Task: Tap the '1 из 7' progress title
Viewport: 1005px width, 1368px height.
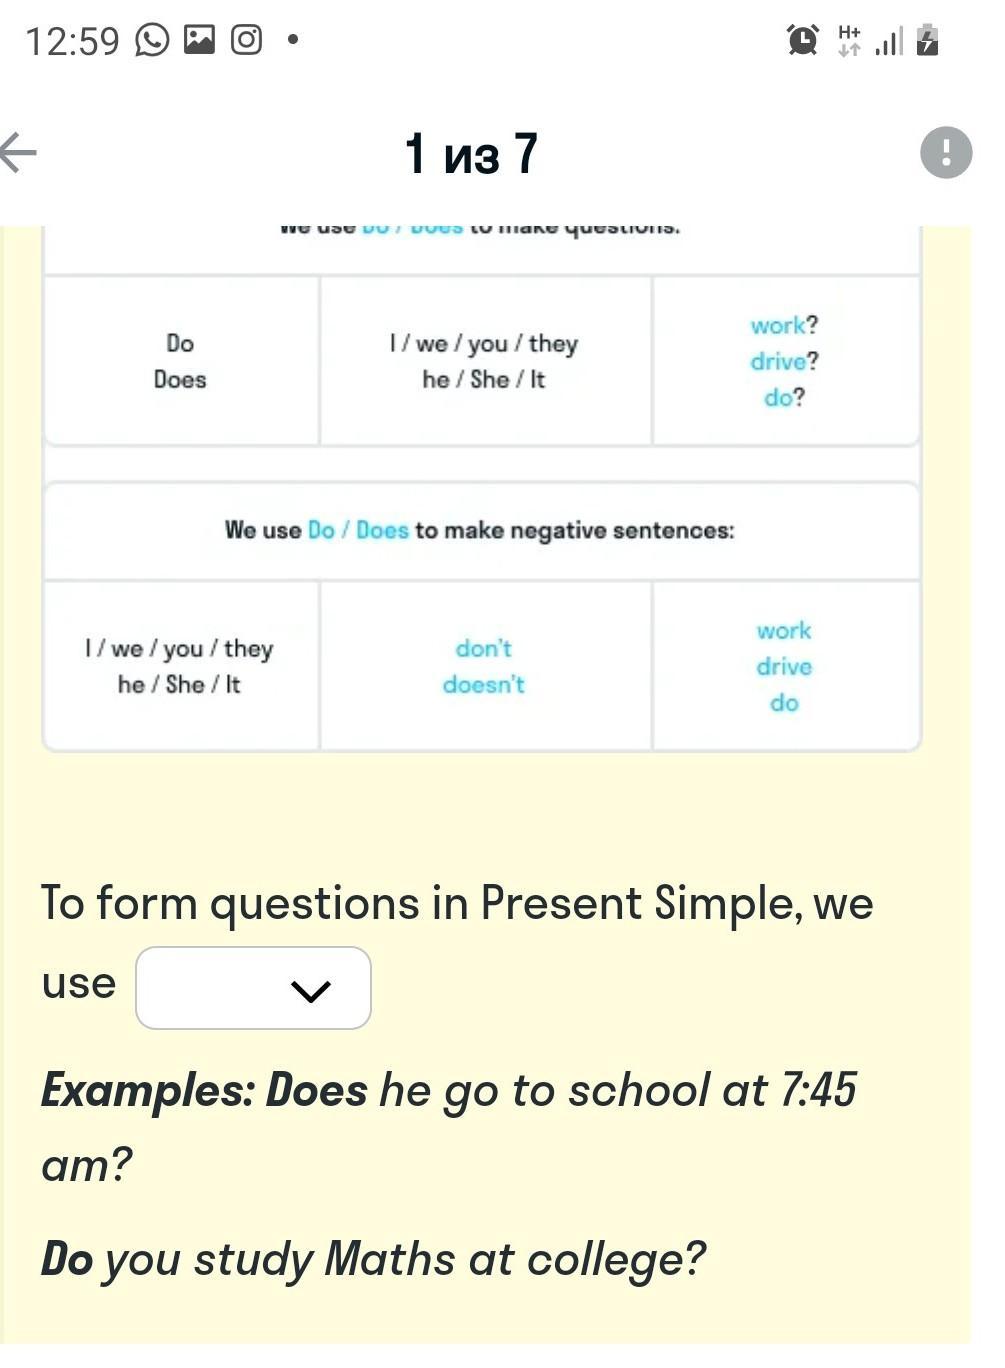Action: point(471,154)
